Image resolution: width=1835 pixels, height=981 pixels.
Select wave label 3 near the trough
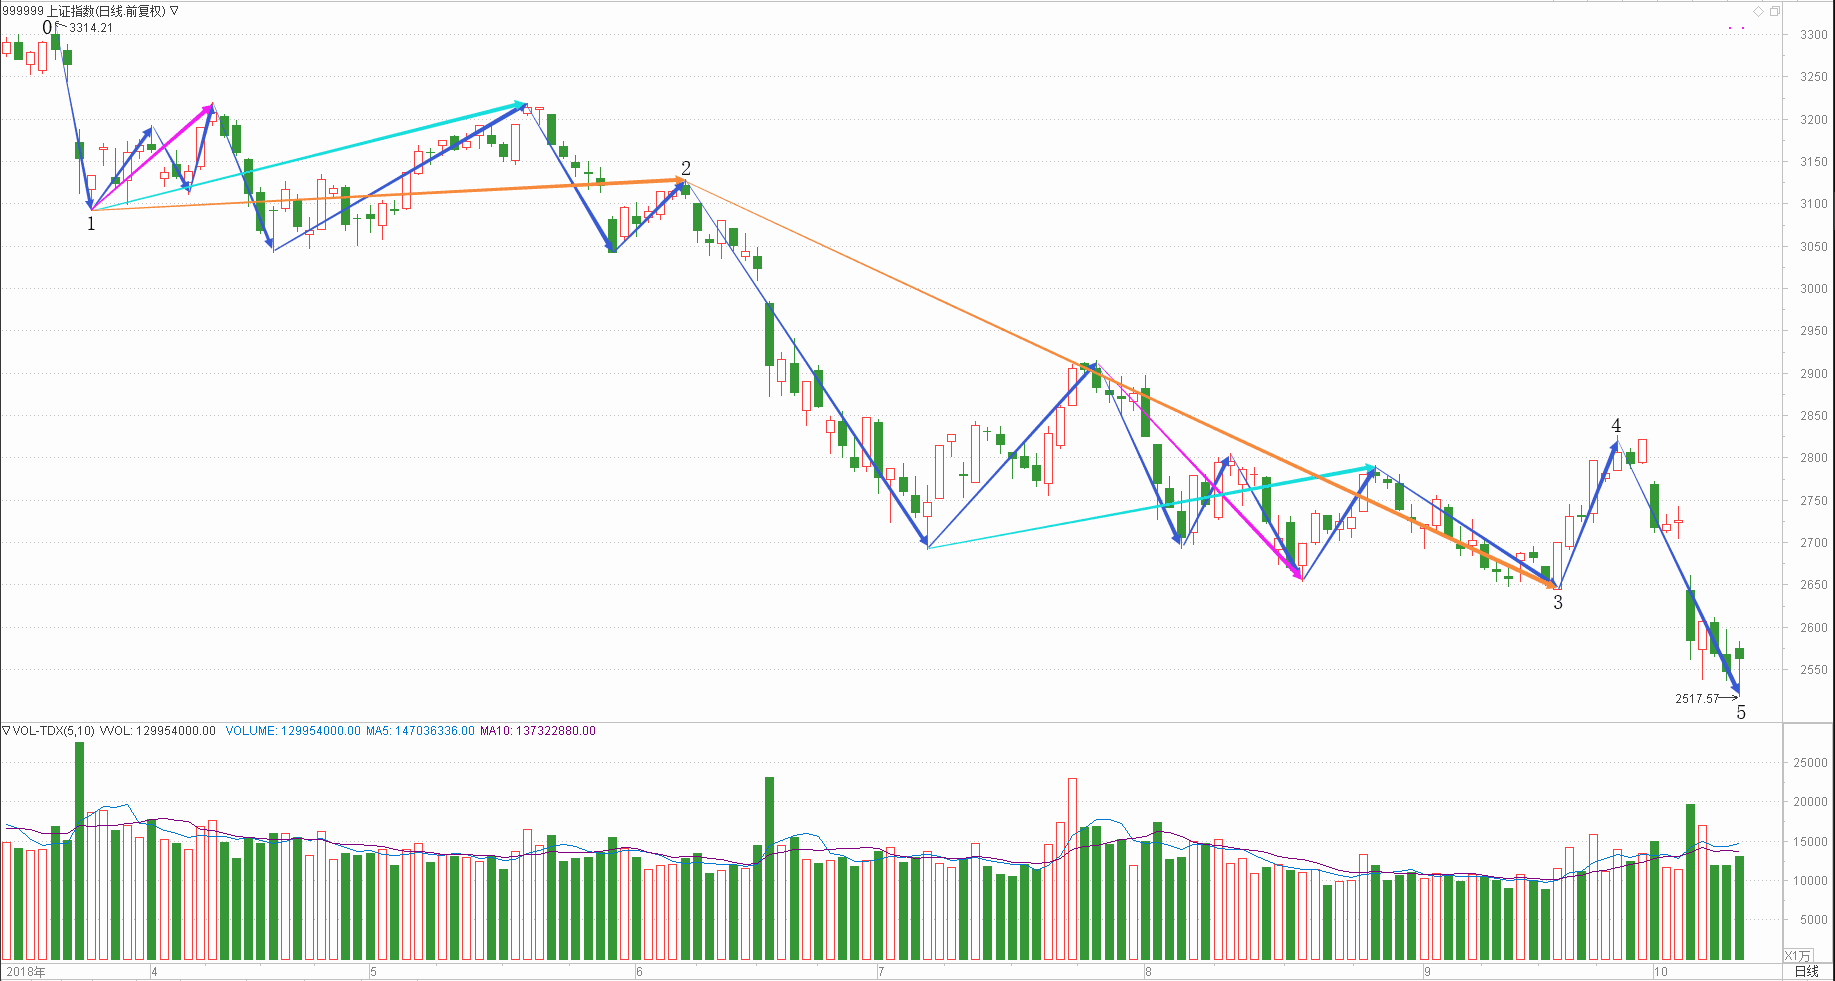[1558, 602]
